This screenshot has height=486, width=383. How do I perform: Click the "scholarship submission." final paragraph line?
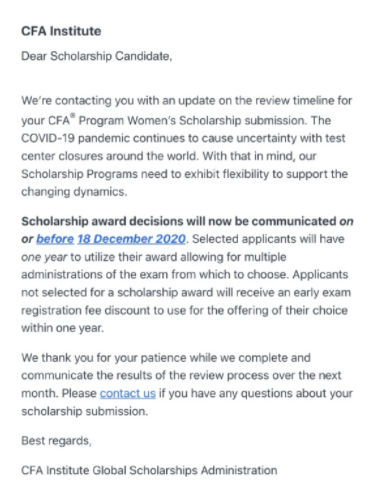[85, 411]
